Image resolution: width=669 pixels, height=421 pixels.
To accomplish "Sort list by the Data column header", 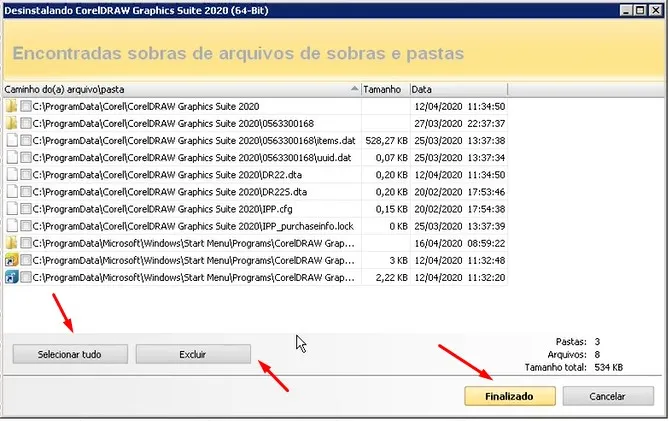I will [x=458, y=88].
